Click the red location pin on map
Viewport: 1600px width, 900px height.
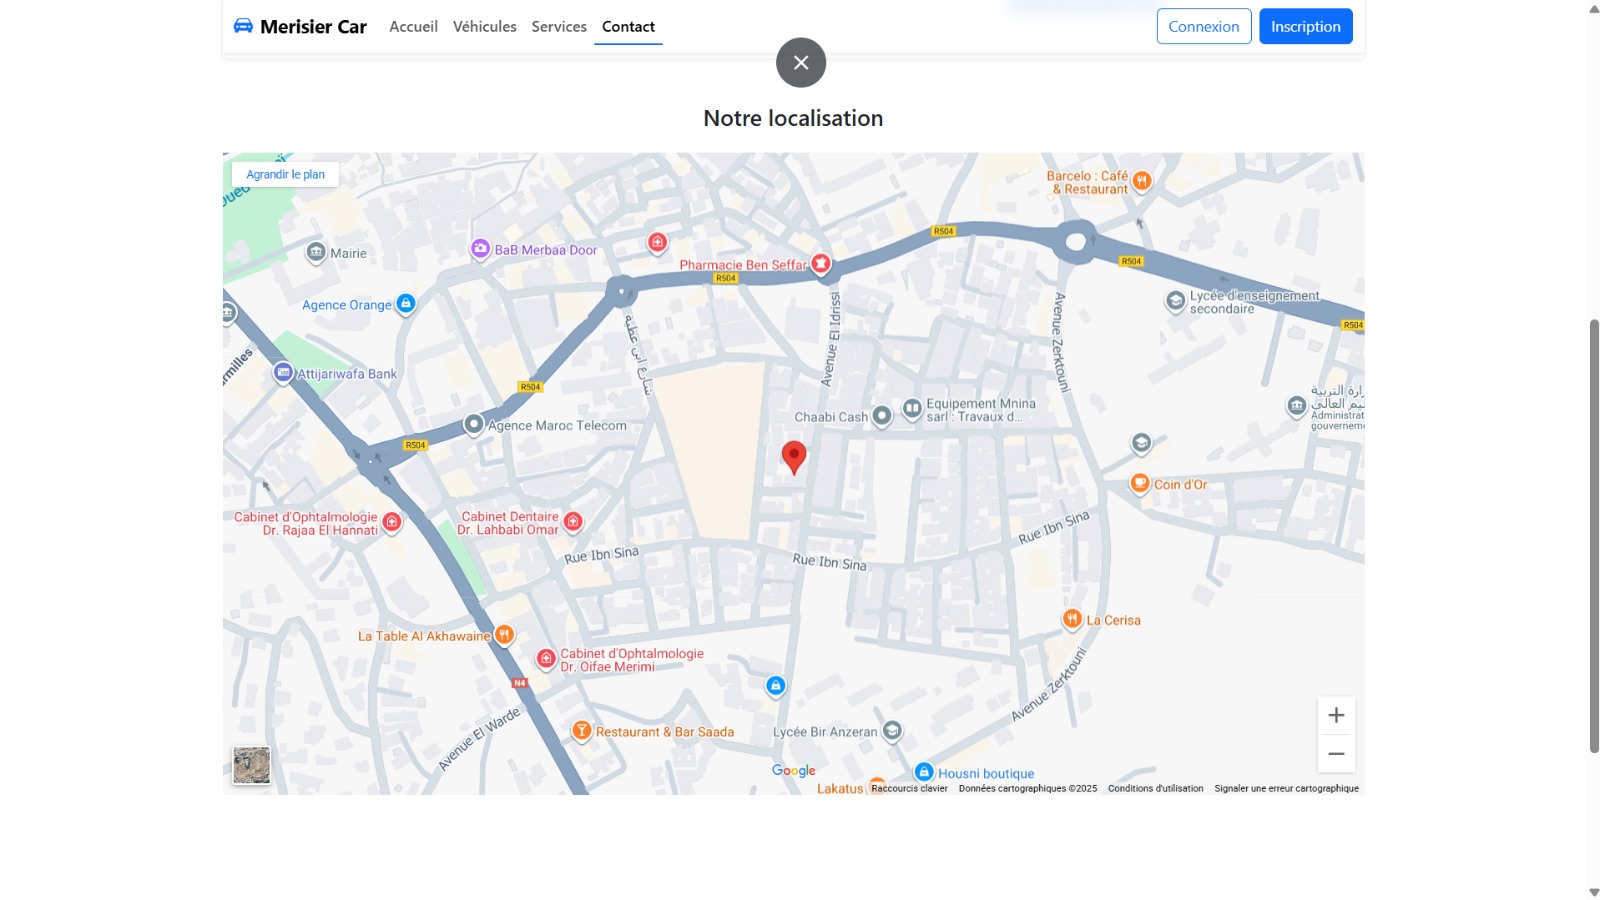tap(793, 456)
